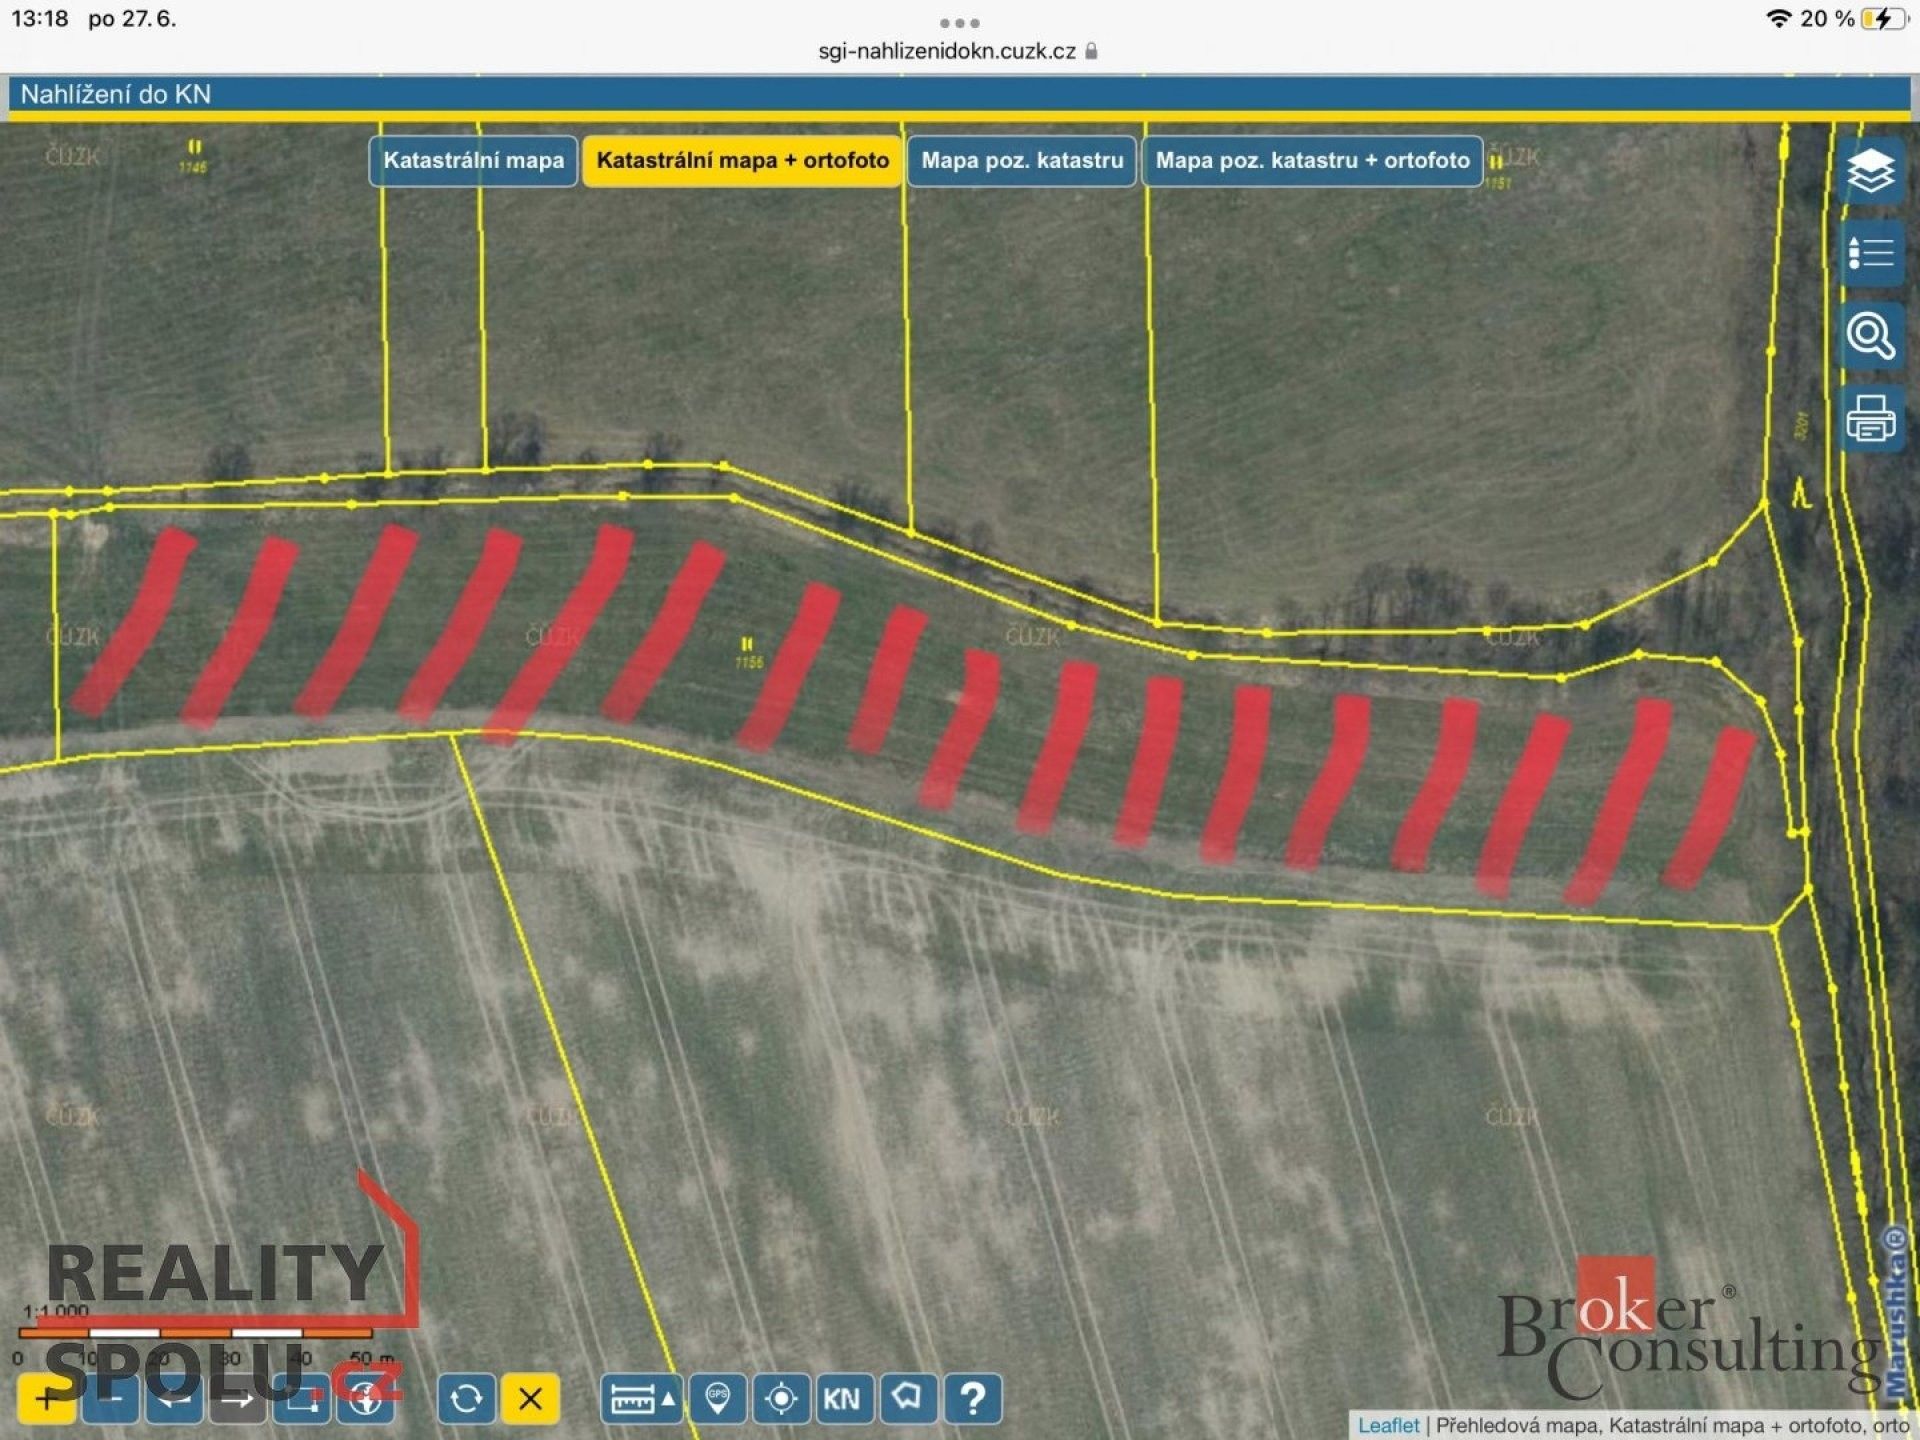Toggle the KN info tool

point(841,1398)
